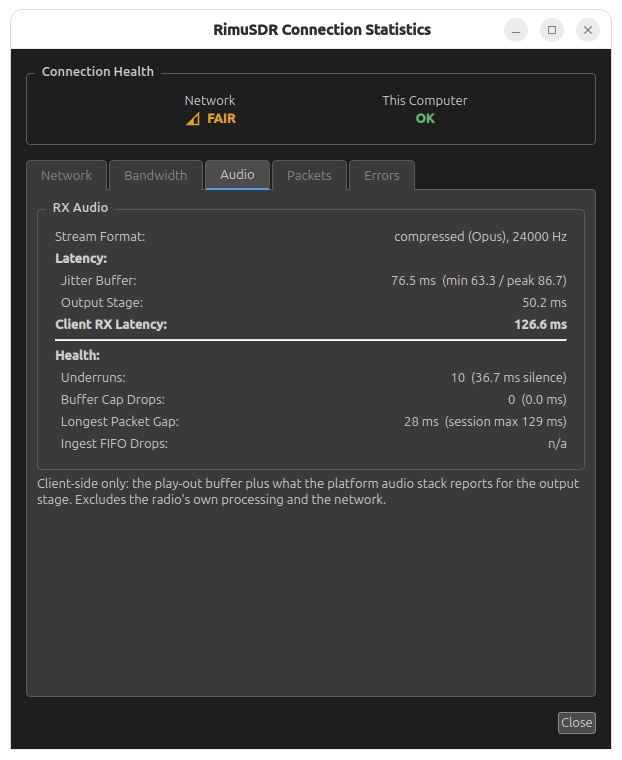Click the Output Stage label
Image resolution: width=622 pixels, height=760 pixels.
pyautogui.click(x=102, y=302)
